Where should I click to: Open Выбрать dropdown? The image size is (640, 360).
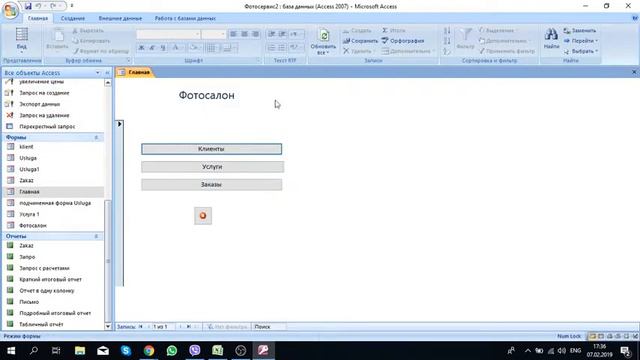point(580,51)
